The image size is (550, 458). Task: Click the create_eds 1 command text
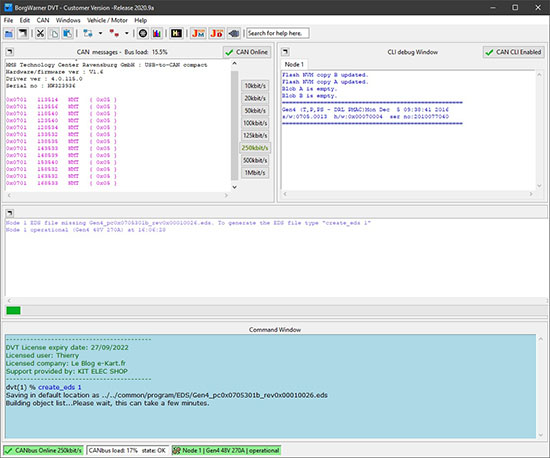(60, 387)
